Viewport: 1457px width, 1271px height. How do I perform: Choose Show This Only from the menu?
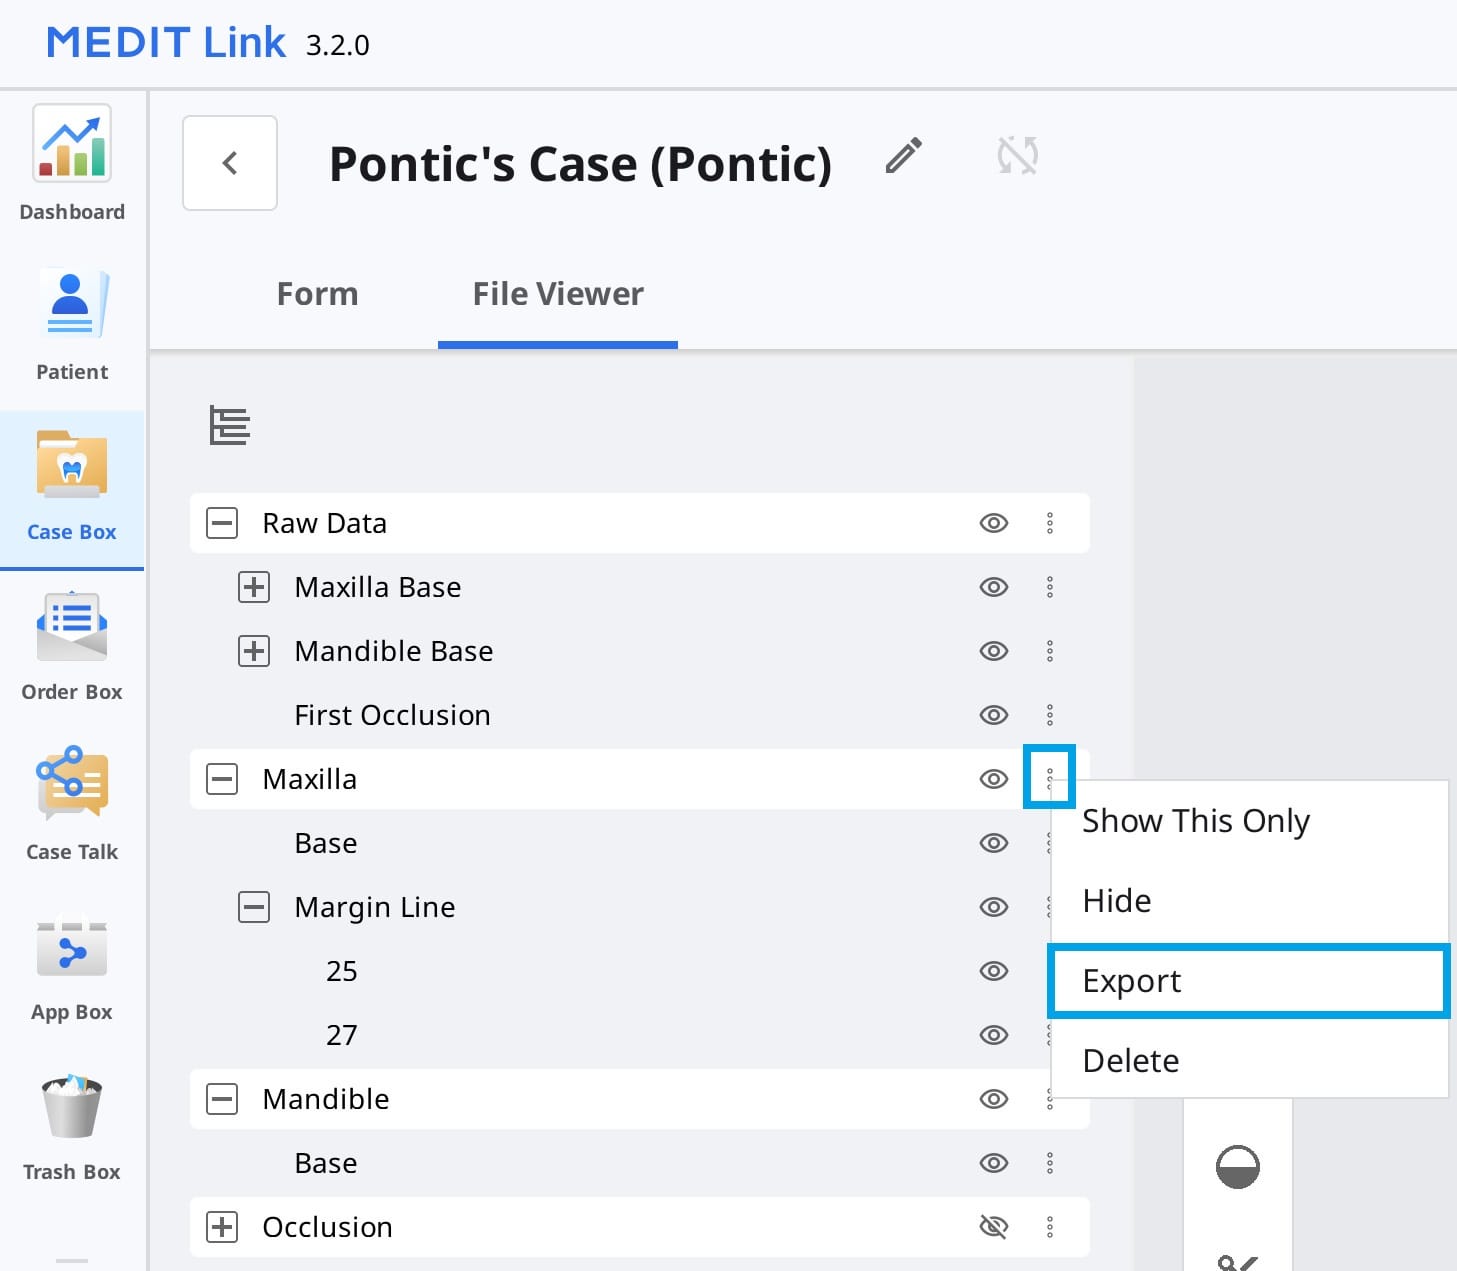point(1250,821)
